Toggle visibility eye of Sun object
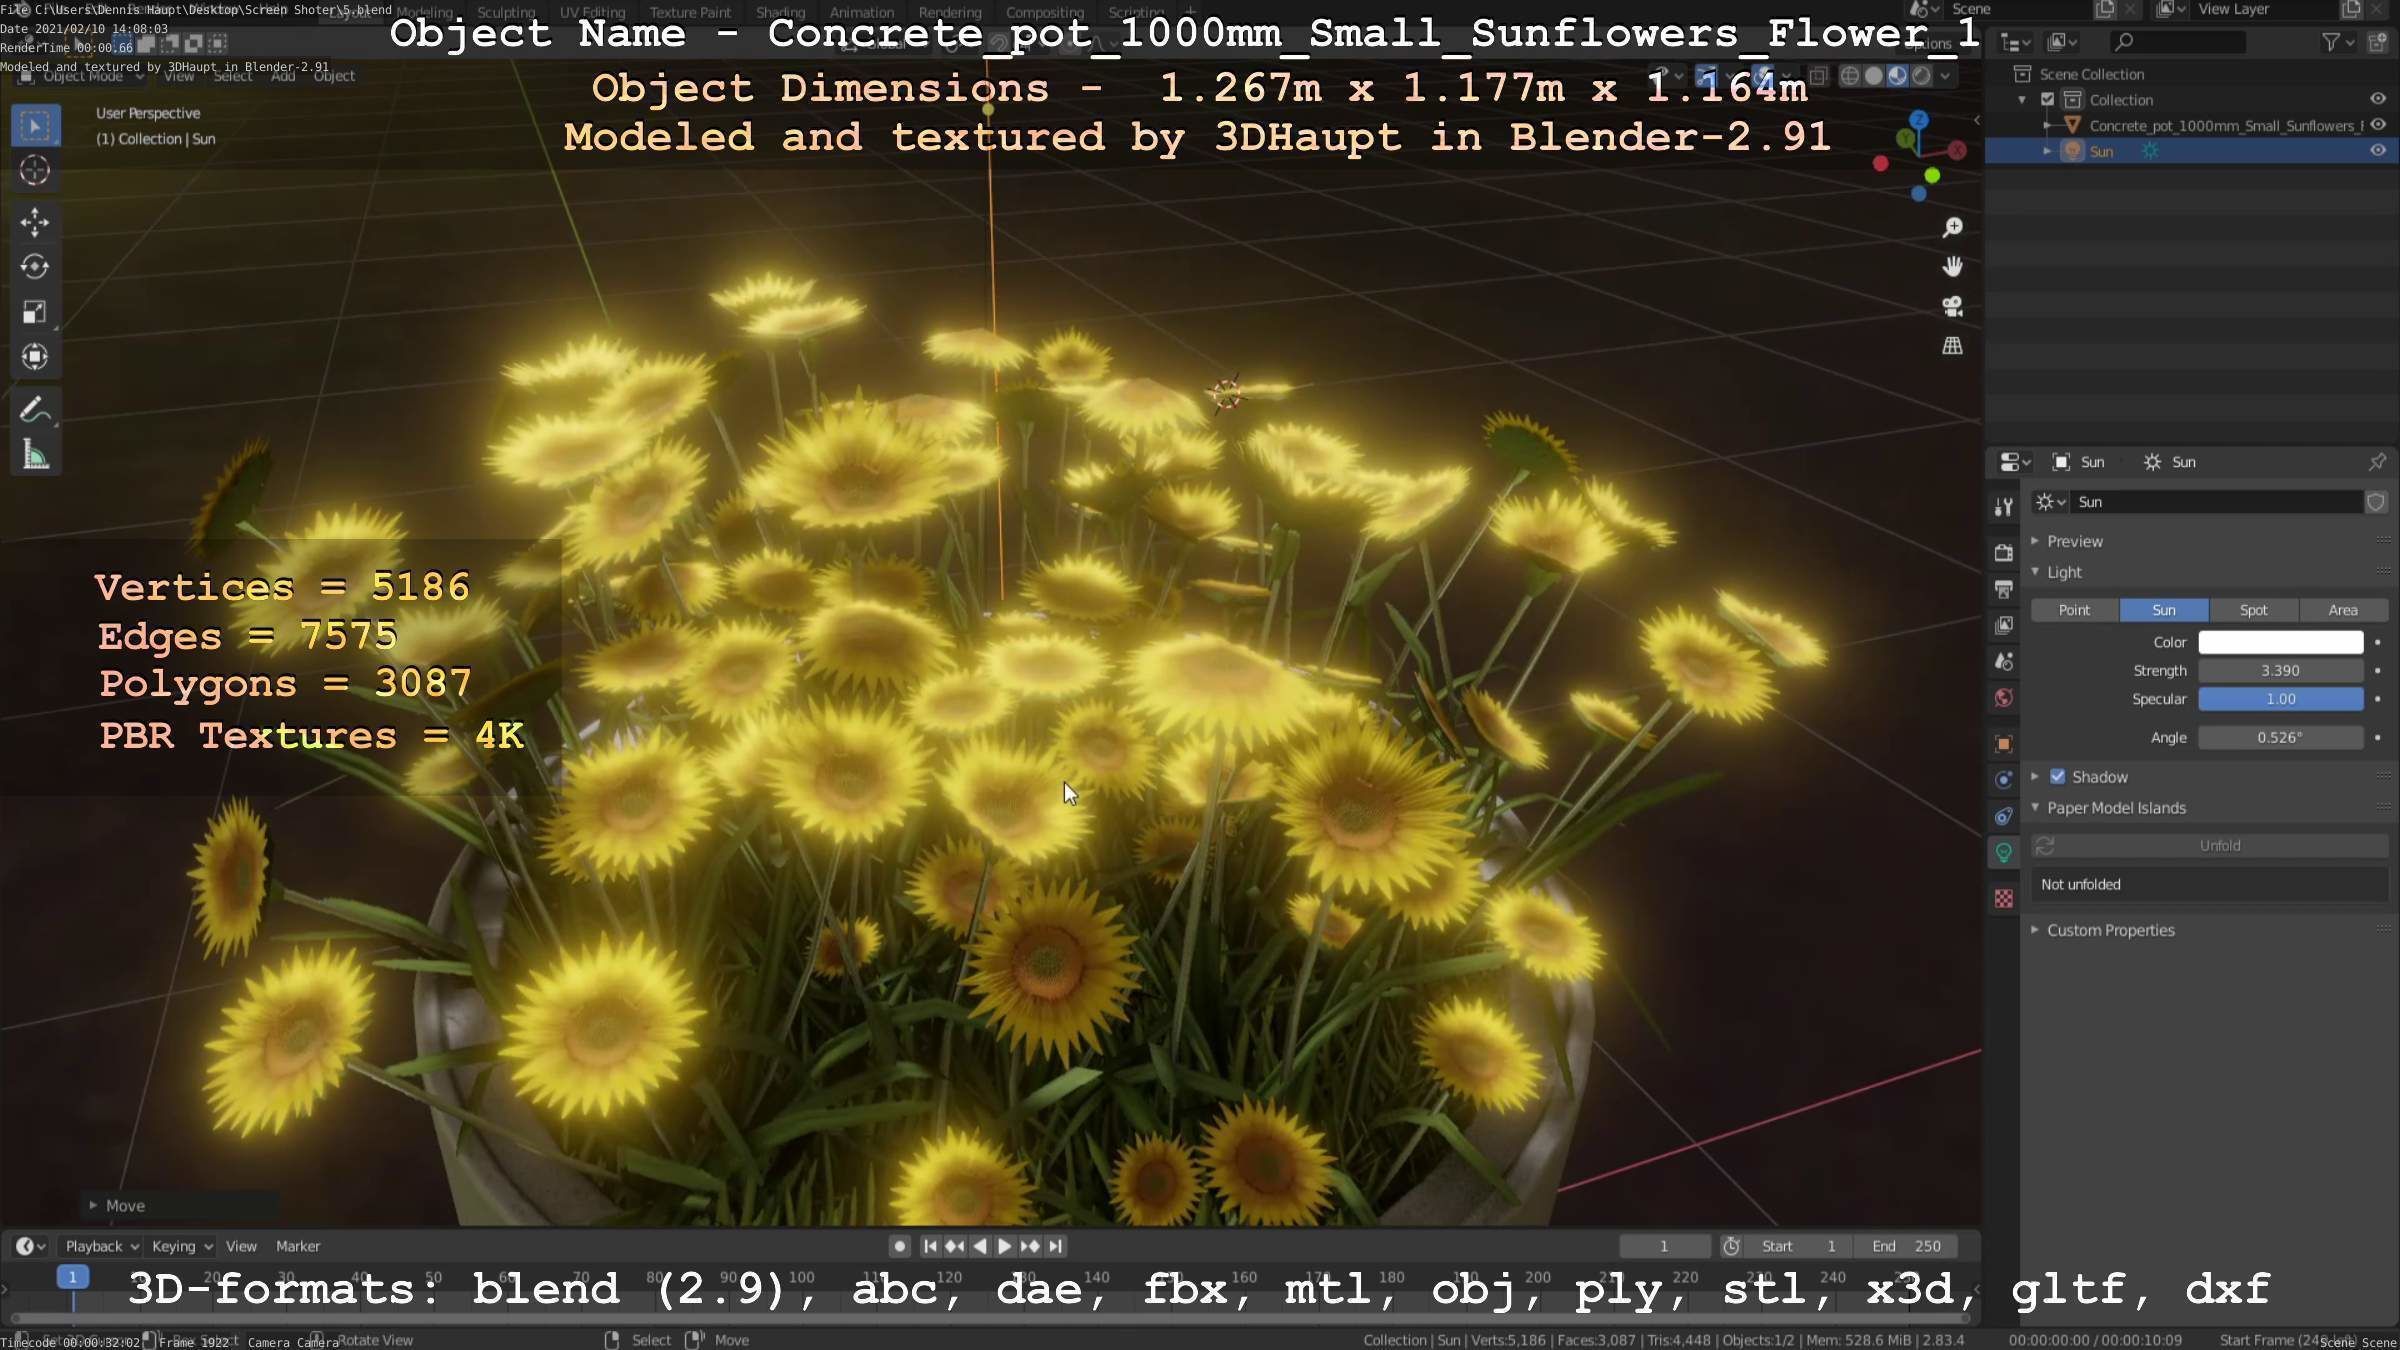This screenshot has width=2400, height=1350. pos(2378,151)
